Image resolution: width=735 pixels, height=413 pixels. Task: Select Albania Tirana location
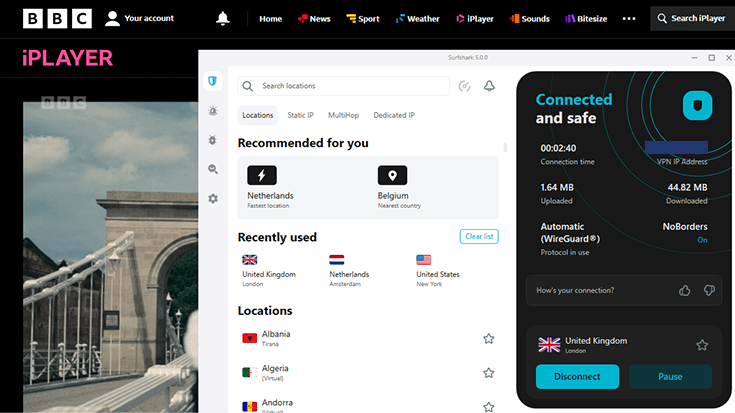tap(368, 338)
